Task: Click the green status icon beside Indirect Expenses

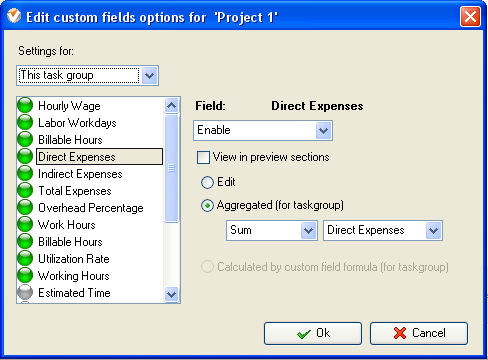Action: pos(25,173)
